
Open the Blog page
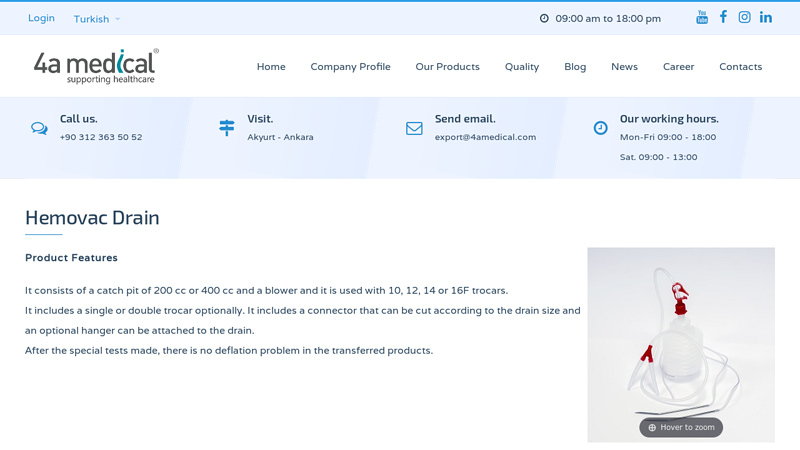[x=575, y=67]
